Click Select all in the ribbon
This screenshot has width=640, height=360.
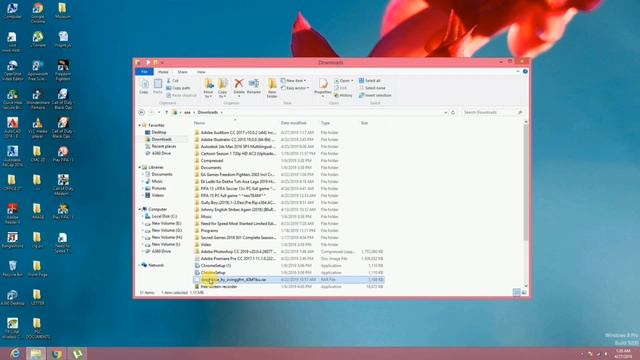[369, 81]
